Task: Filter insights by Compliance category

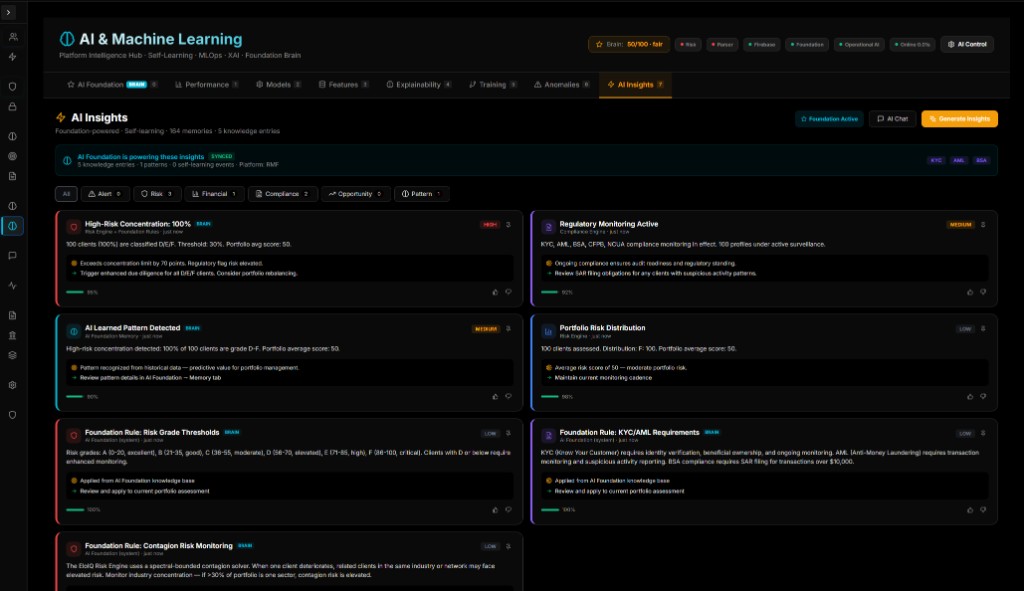Action: pyautogui.click(x=283, y=194)
